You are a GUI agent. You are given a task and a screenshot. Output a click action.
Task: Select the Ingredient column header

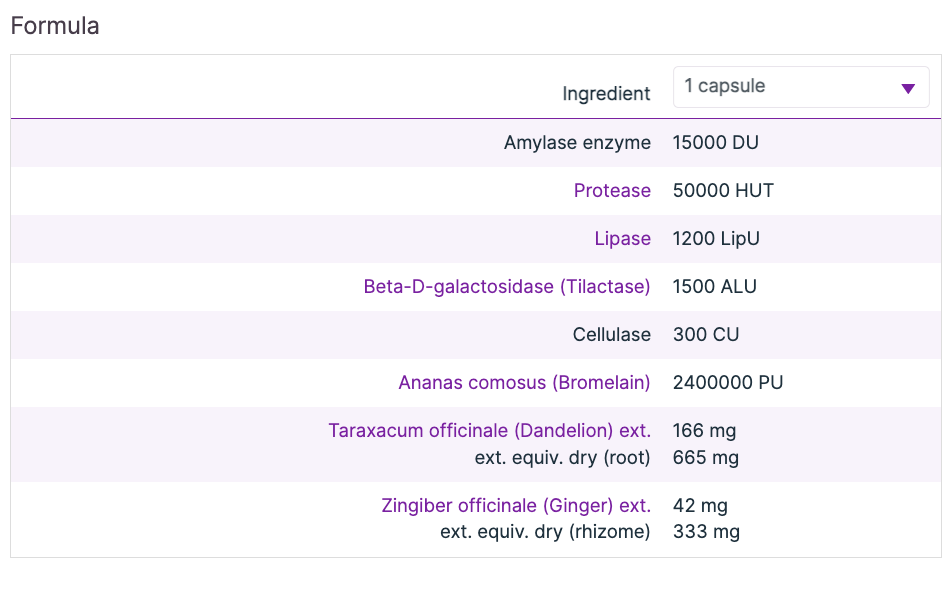click(x=606, y=94)
